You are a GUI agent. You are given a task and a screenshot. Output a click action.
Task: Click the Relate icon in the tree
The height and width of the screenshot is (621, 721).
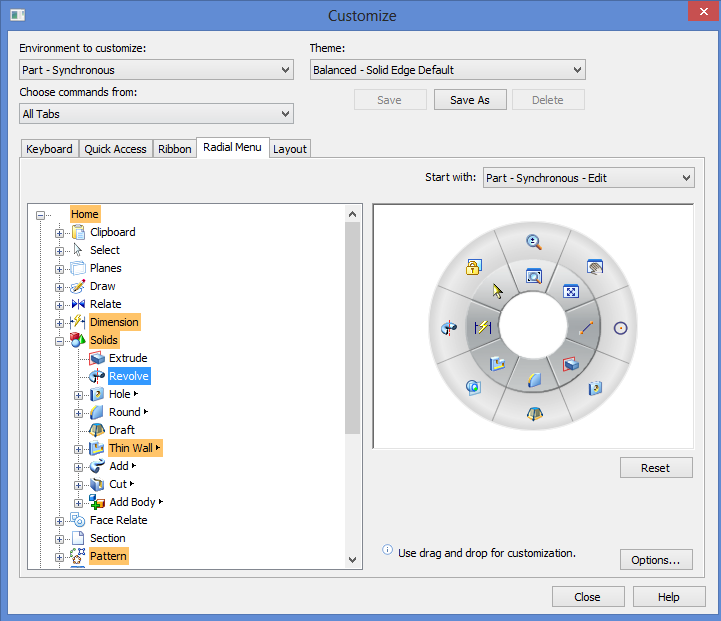pos(78,304)
